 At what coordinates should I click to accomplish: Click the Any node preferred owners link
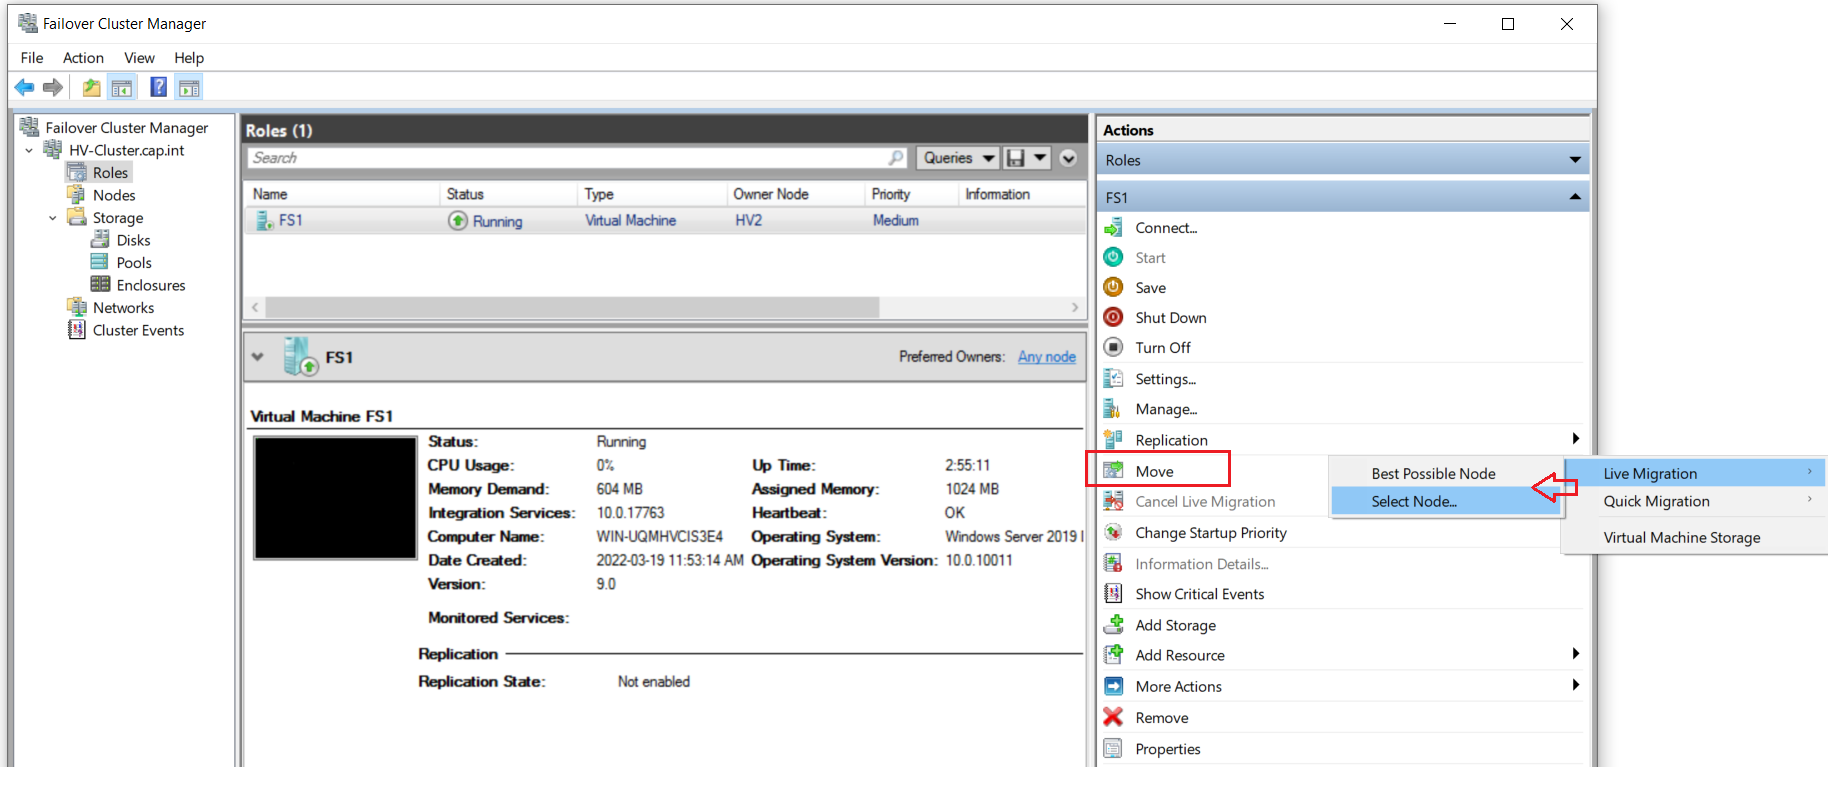pos(1047,357)
